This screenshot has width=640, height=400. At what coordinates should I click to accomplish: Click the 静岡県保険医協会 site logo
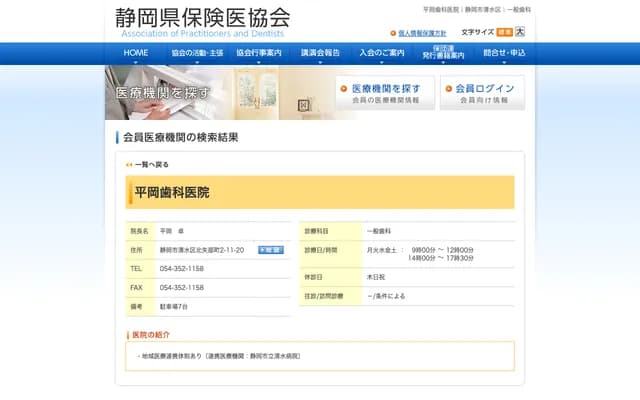[203, 22]
